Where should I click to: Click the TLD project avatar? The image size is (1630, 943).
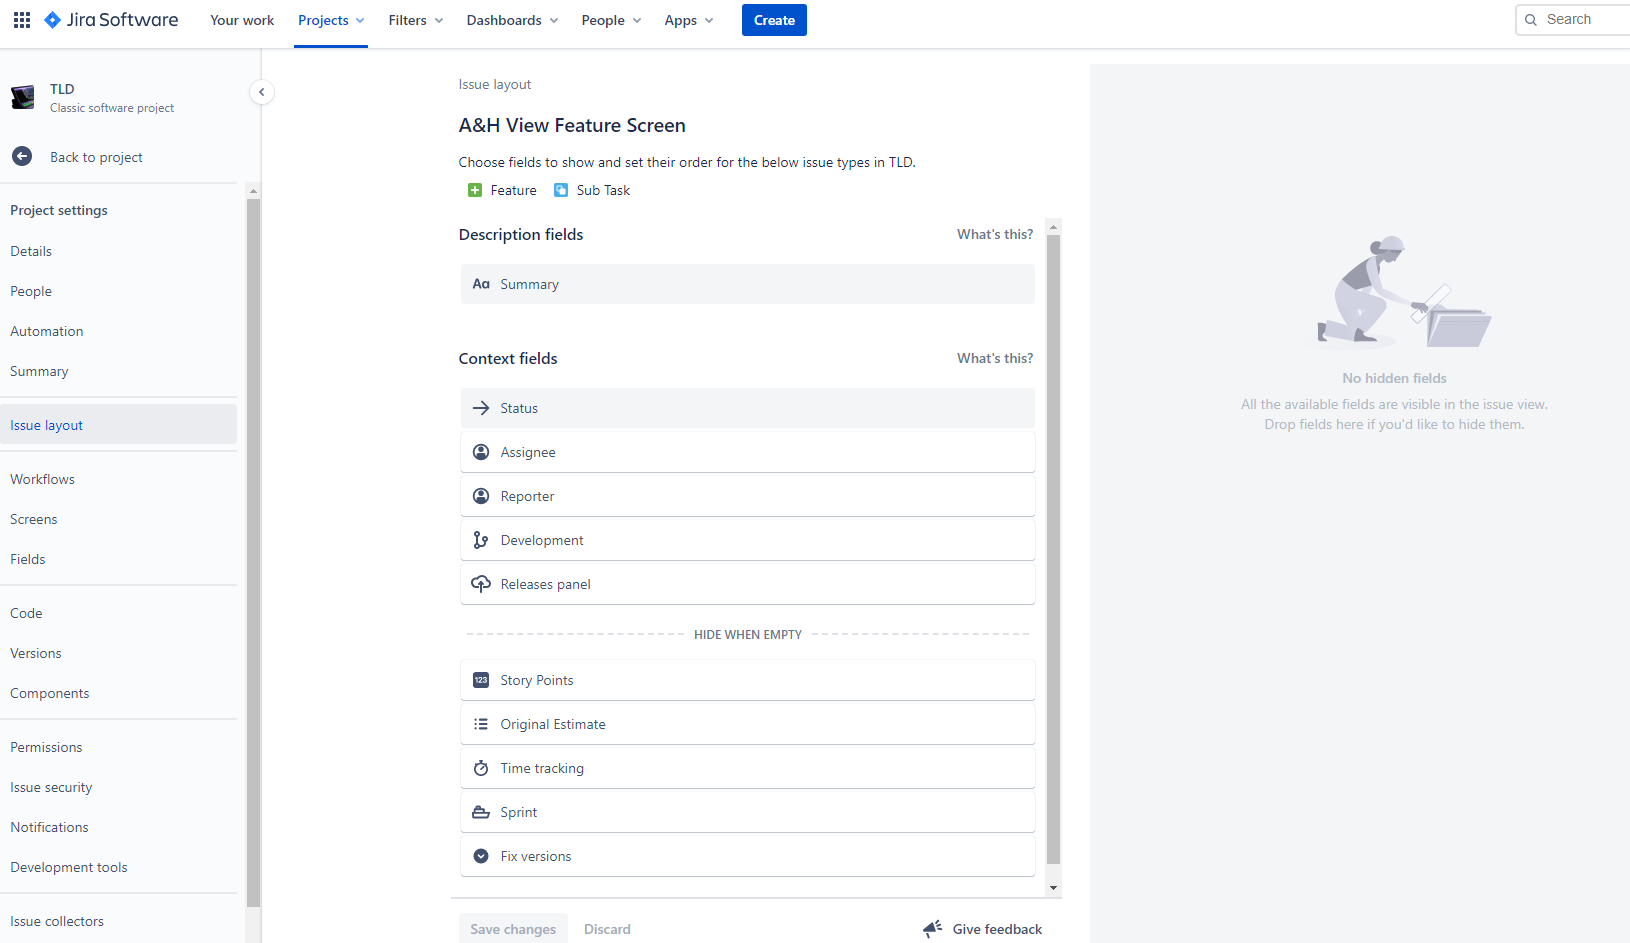23,97
